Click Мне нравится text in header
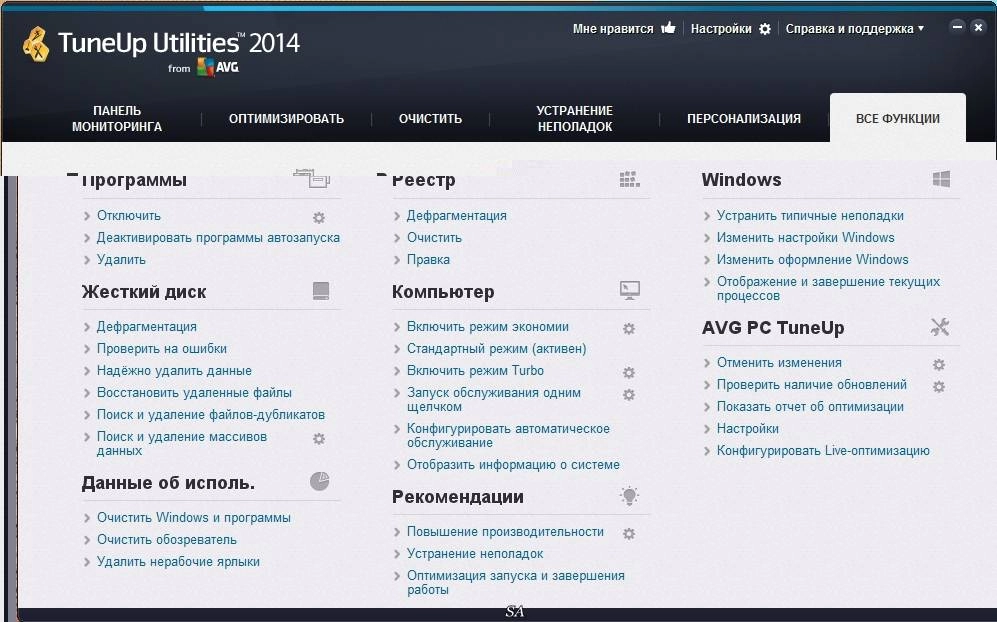The image size is (997, 622). (613, 29)
